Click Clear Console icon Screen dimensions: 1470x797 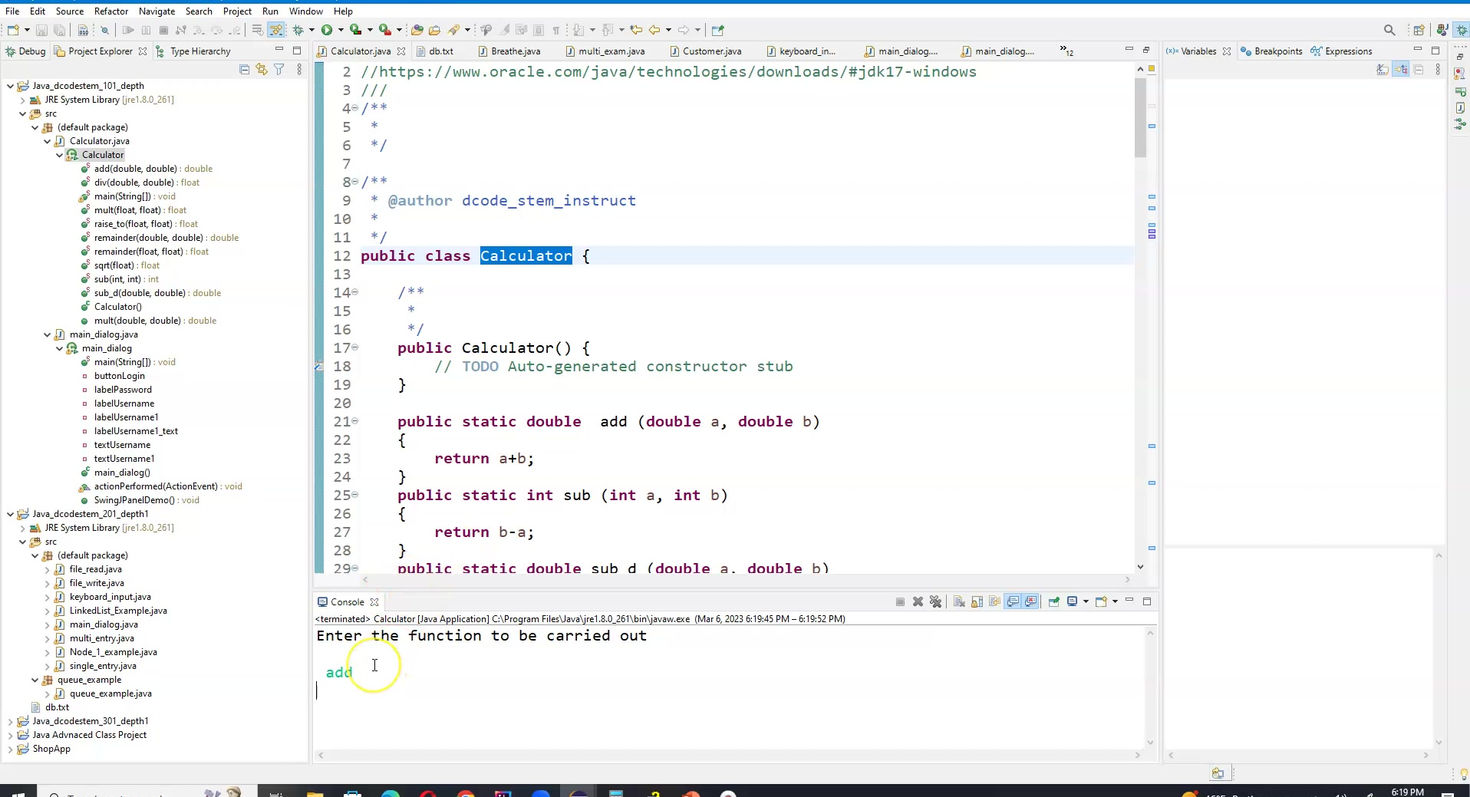point(958,602)
